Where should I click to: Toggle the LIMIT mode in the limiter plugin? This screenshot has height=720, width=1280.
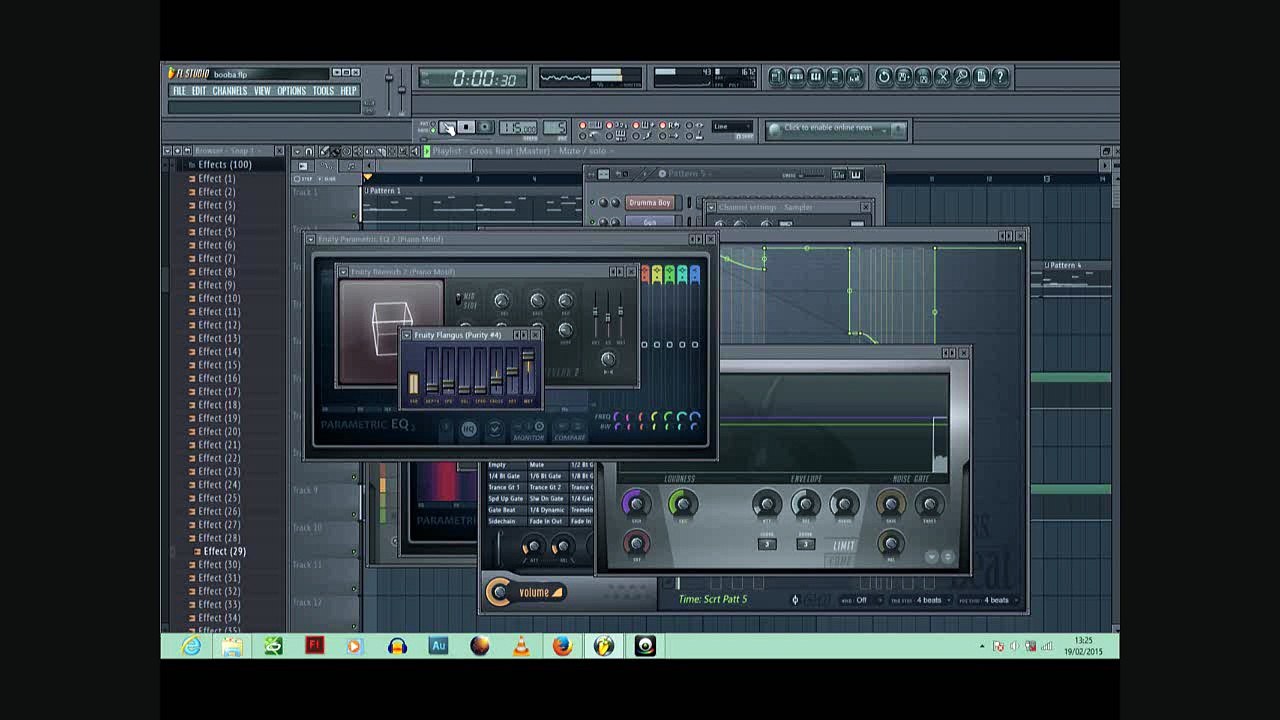pos(844,546)
